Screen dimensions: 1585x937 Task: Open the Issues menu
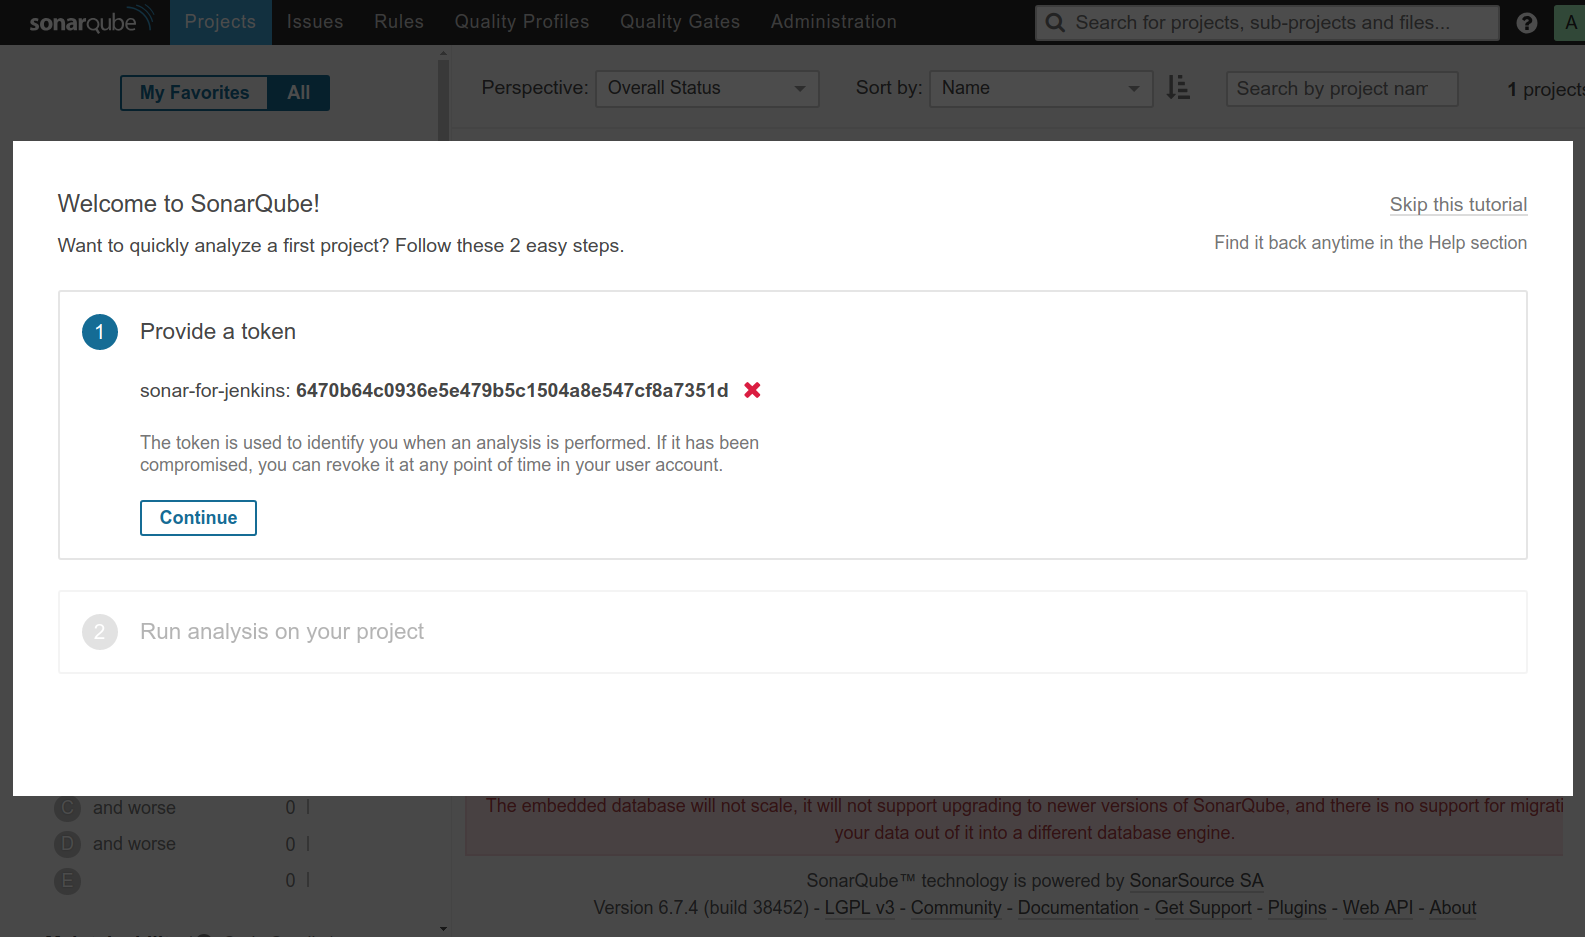tap(315, 22)
